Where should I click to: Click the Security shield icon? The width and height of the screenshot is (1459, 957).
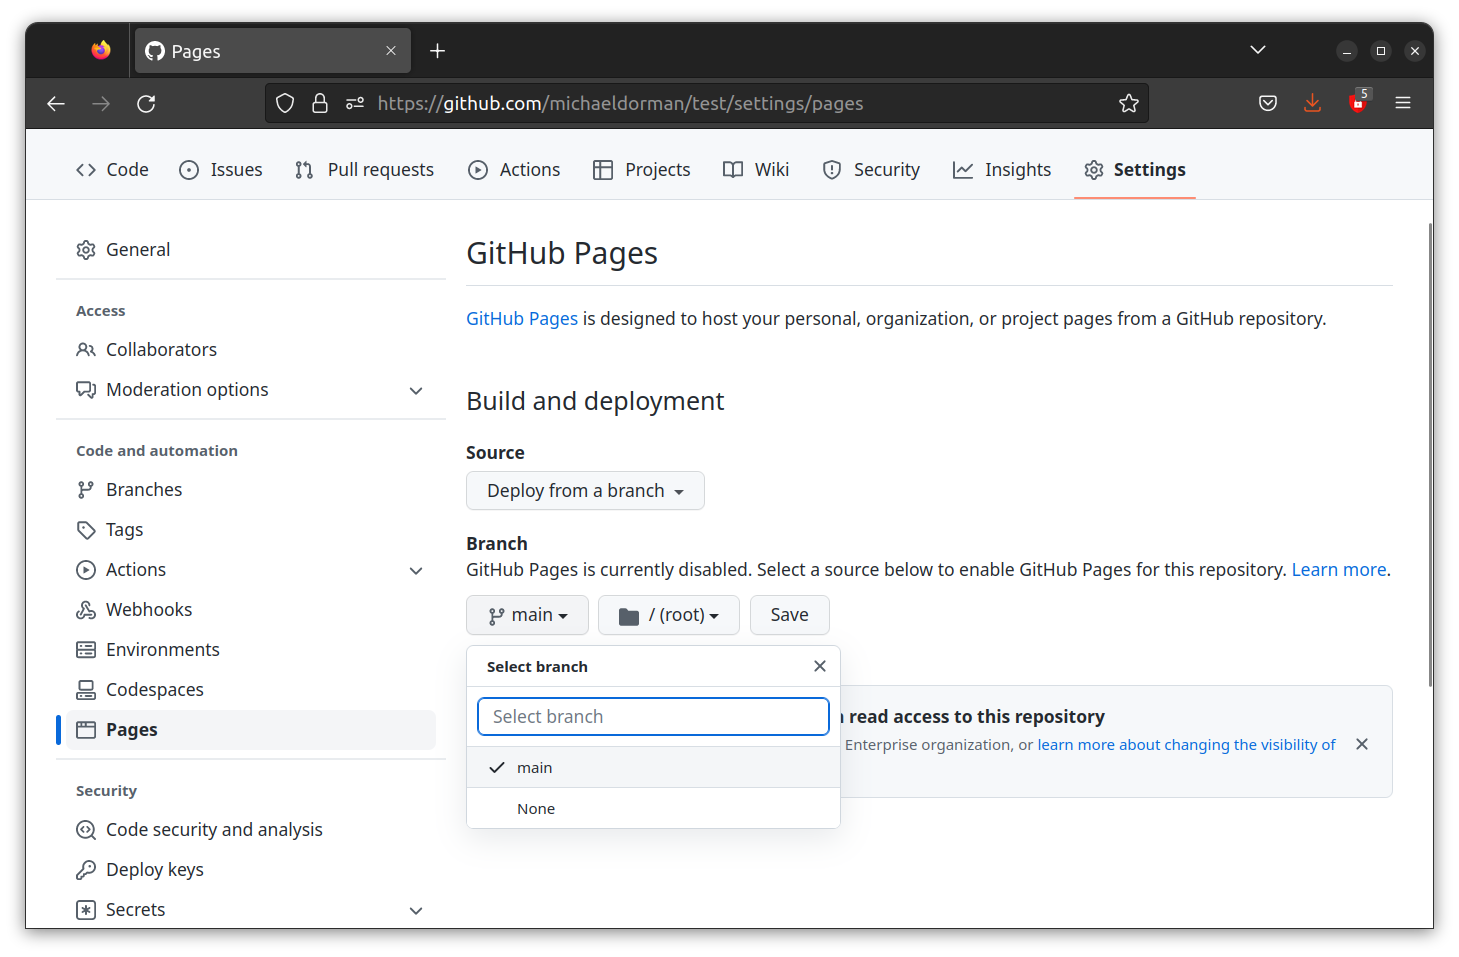point(832,170)
